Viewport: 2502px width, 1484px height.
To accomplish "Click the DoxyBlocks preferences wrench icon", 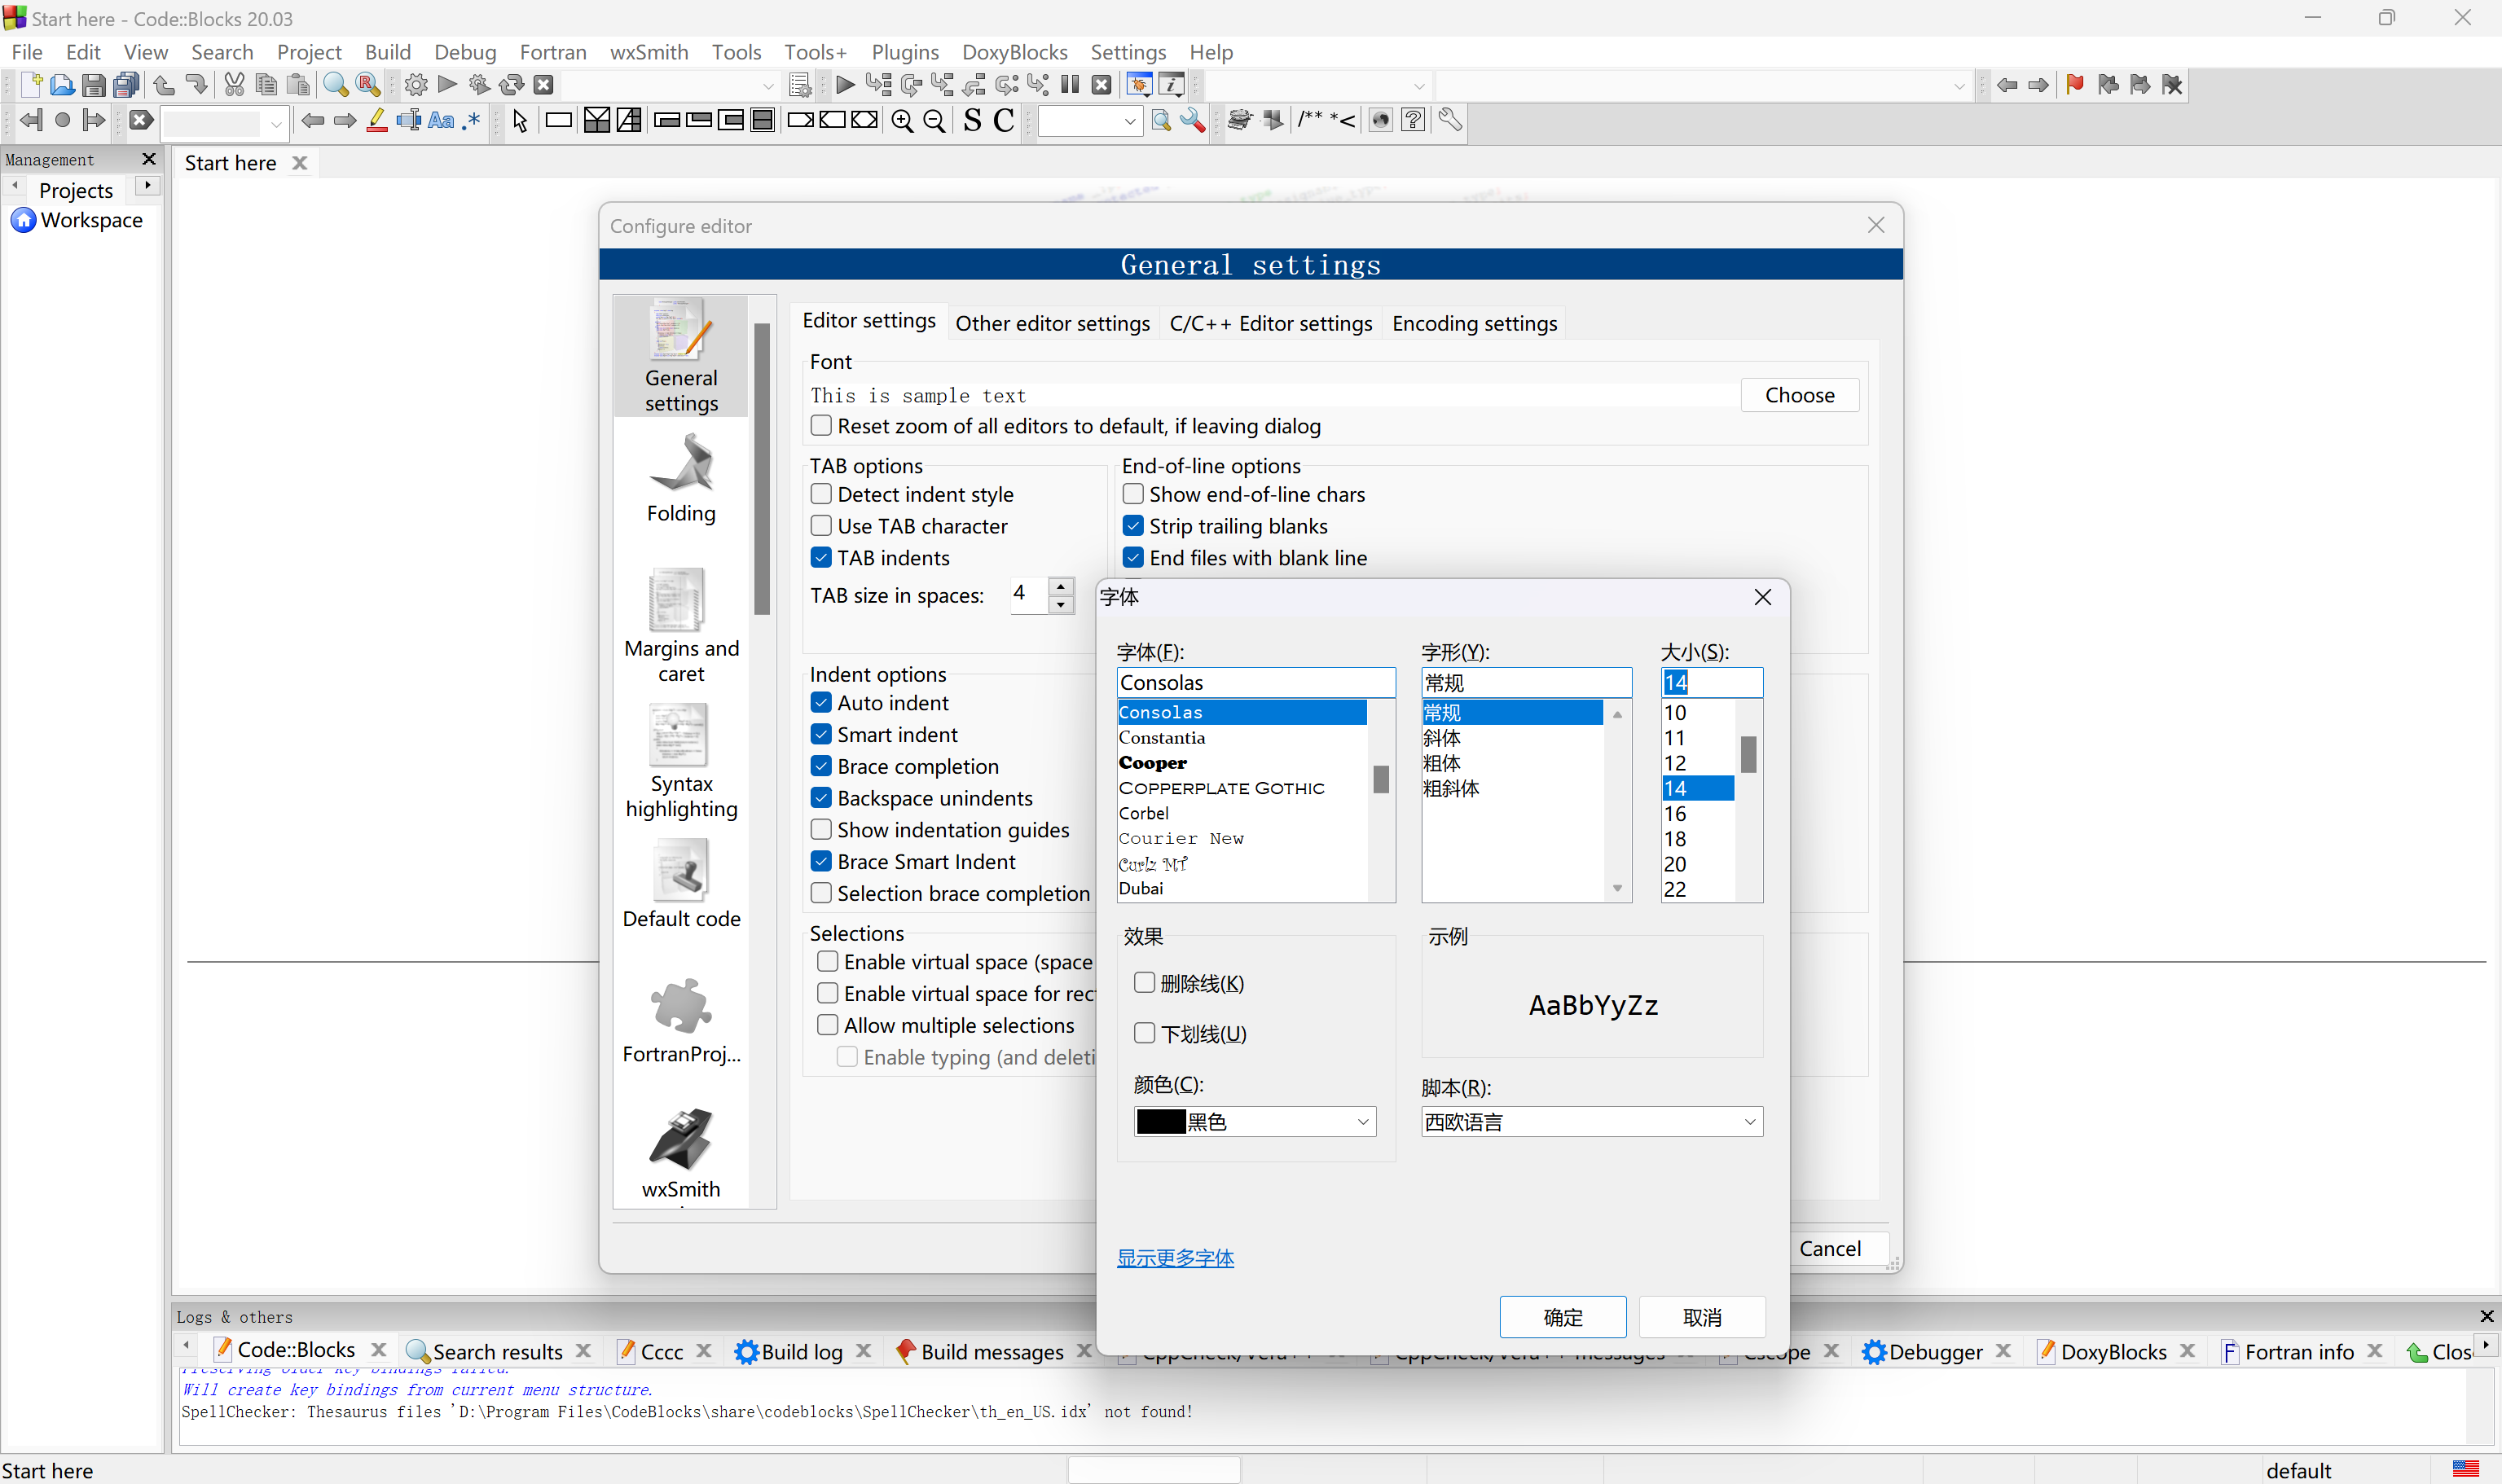I will point(1450,121).
